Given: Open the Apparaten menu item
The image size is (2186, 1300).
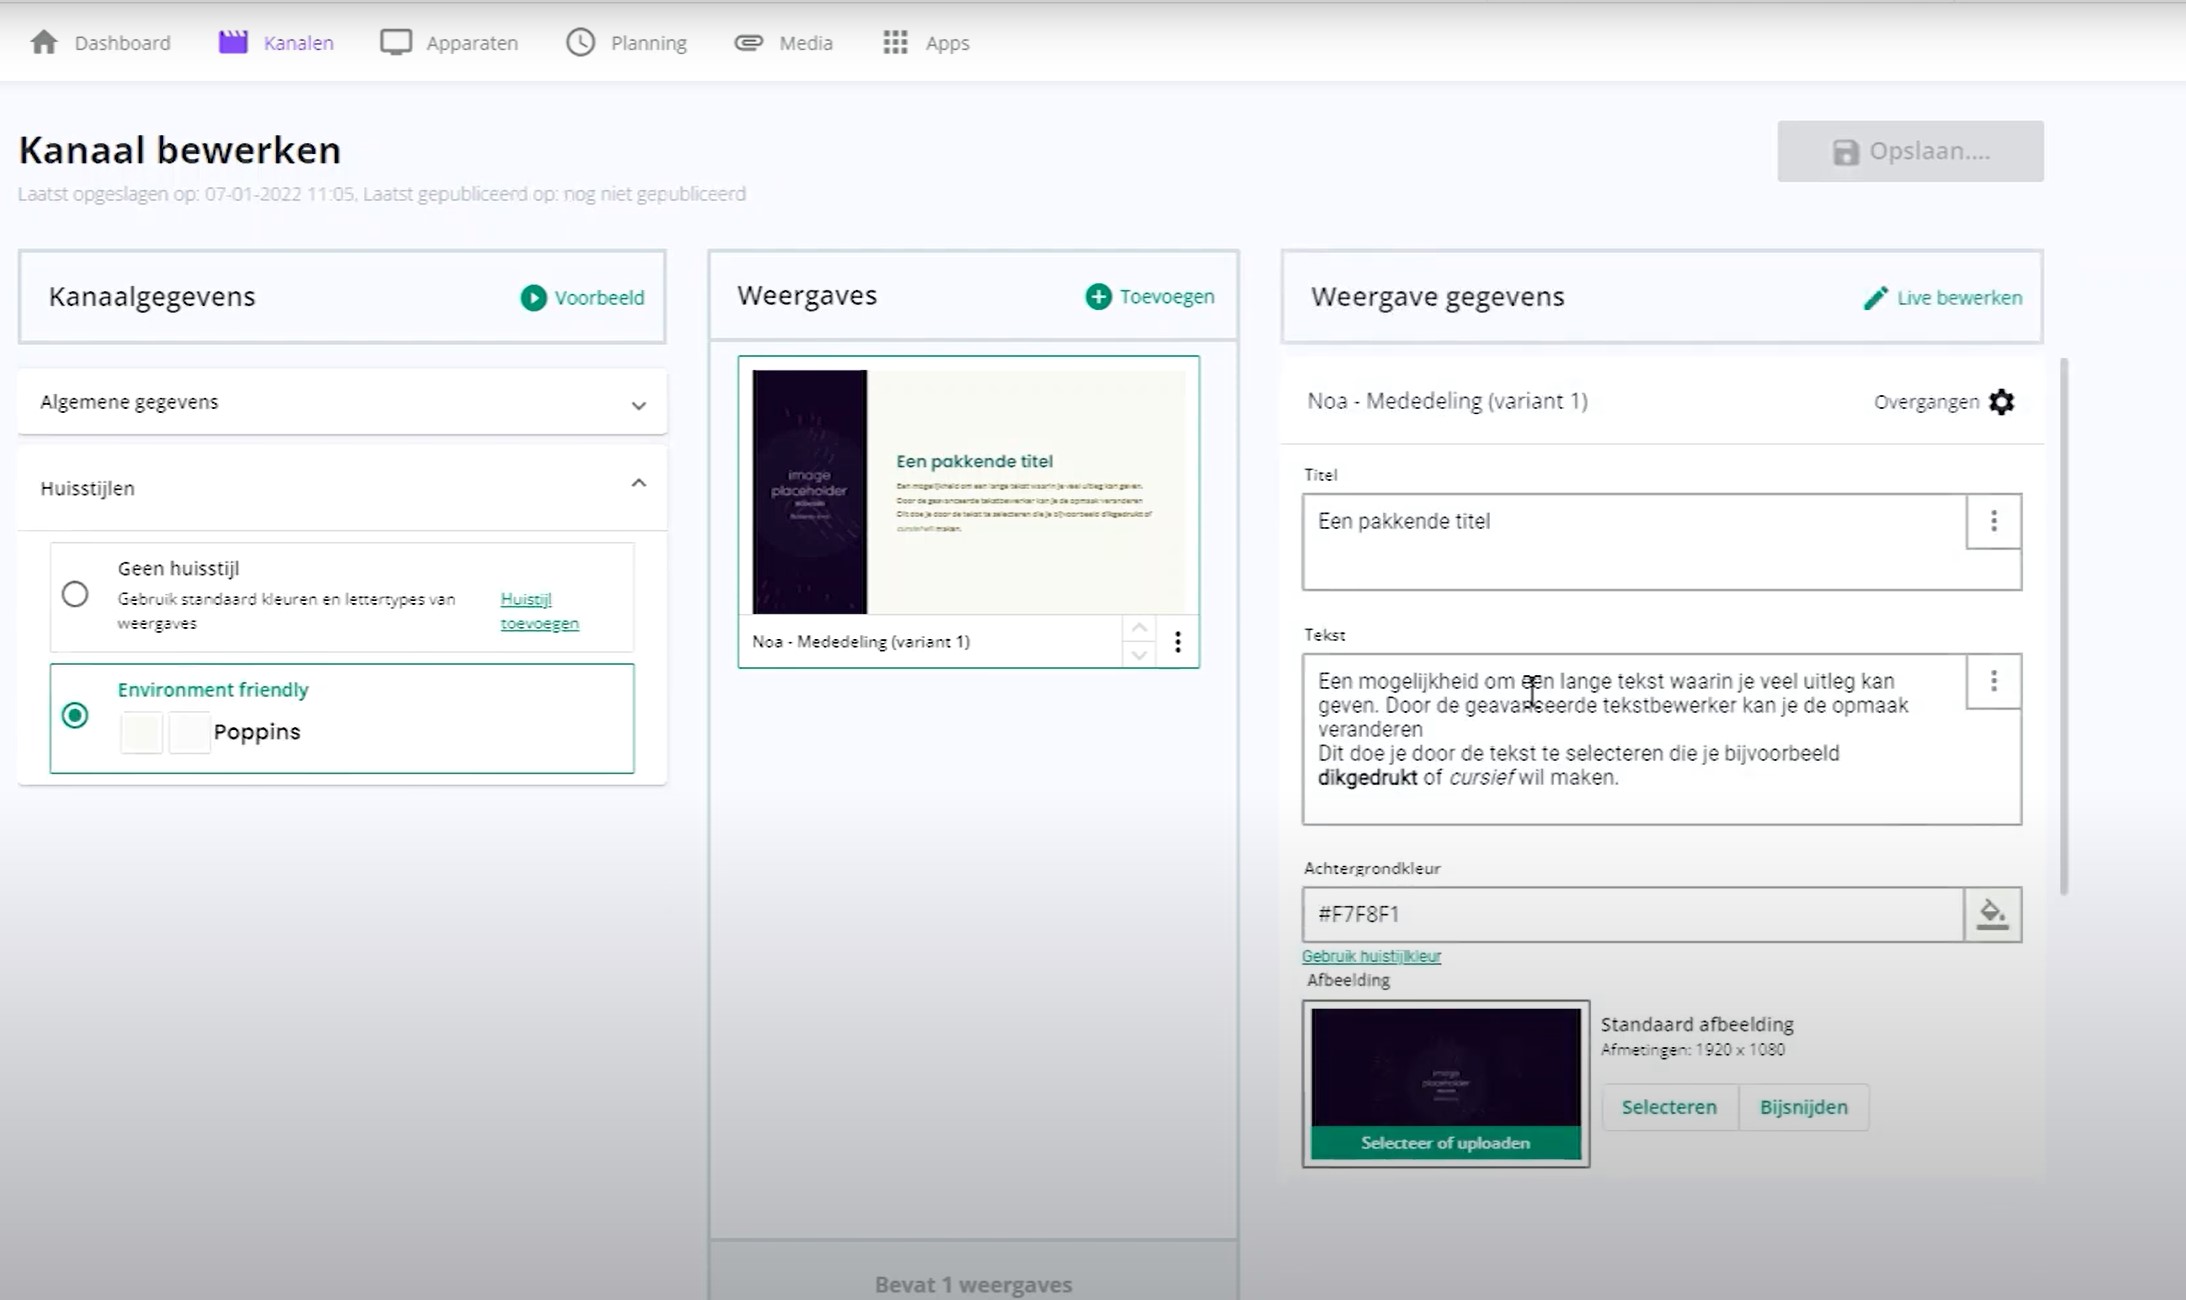Looking at the screenshot, I should click(449, 43).
